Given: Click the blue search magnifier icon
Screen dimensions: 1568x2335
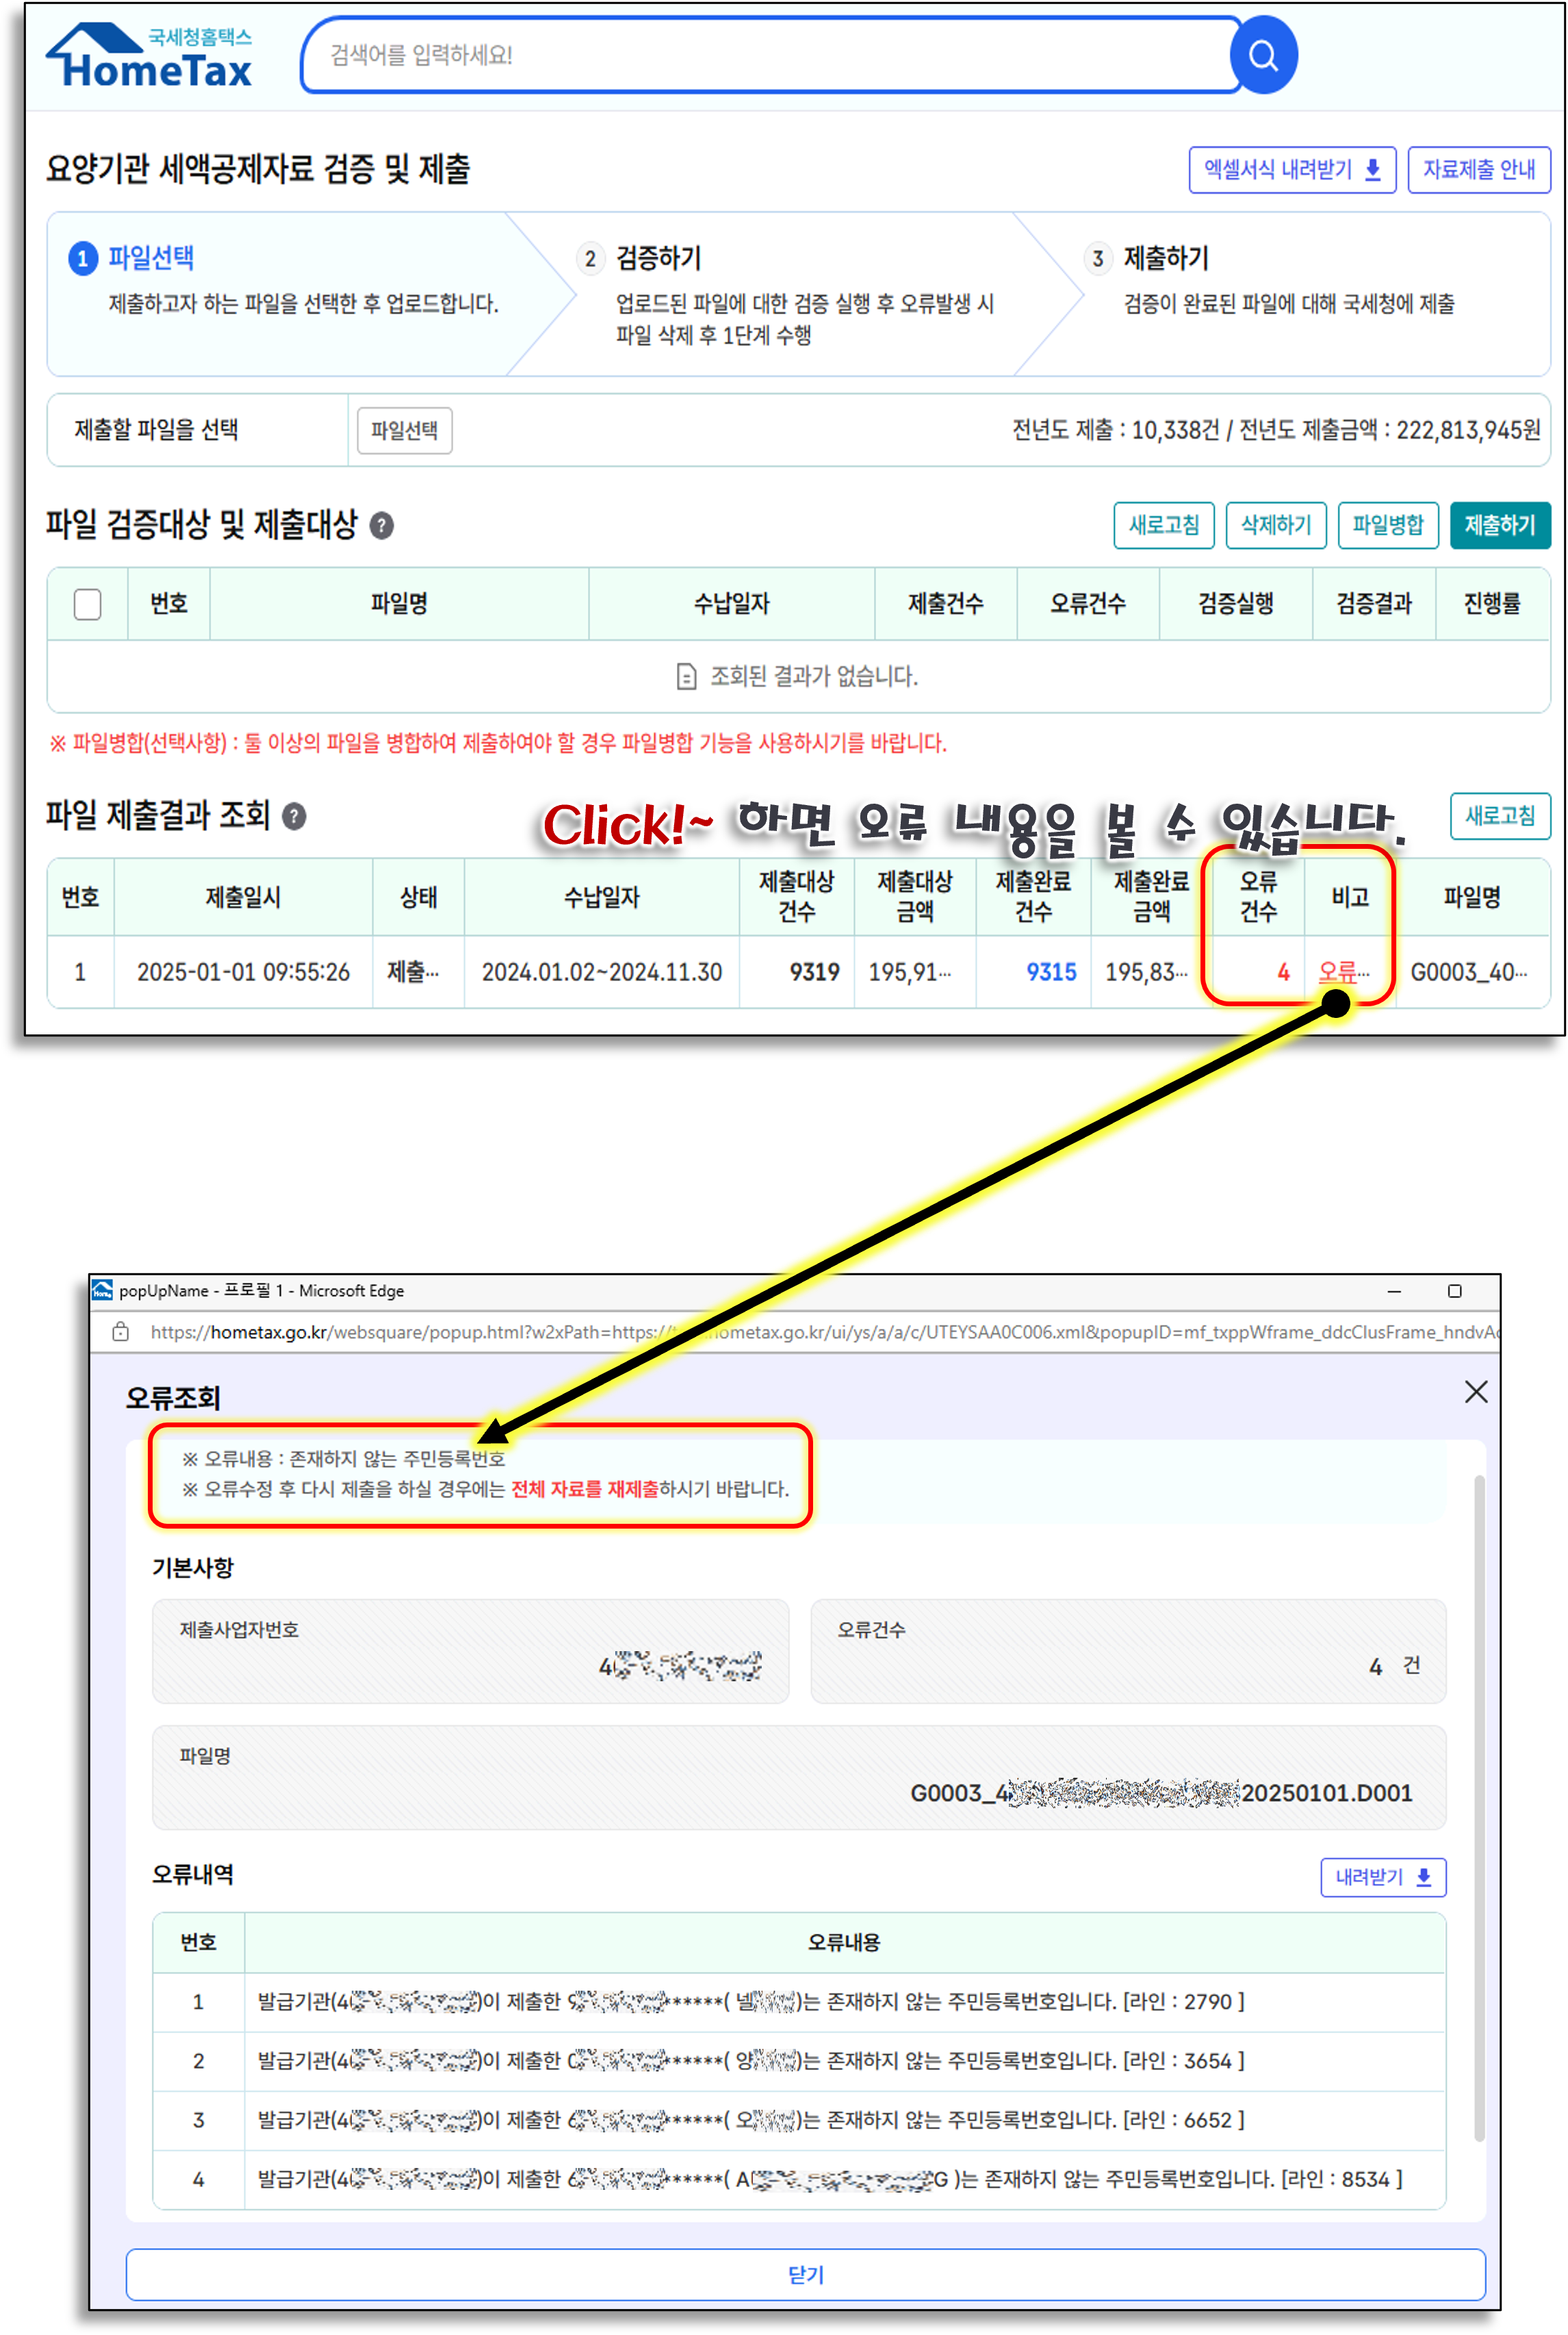Looking at the screenshot, I should (1263, 55).
